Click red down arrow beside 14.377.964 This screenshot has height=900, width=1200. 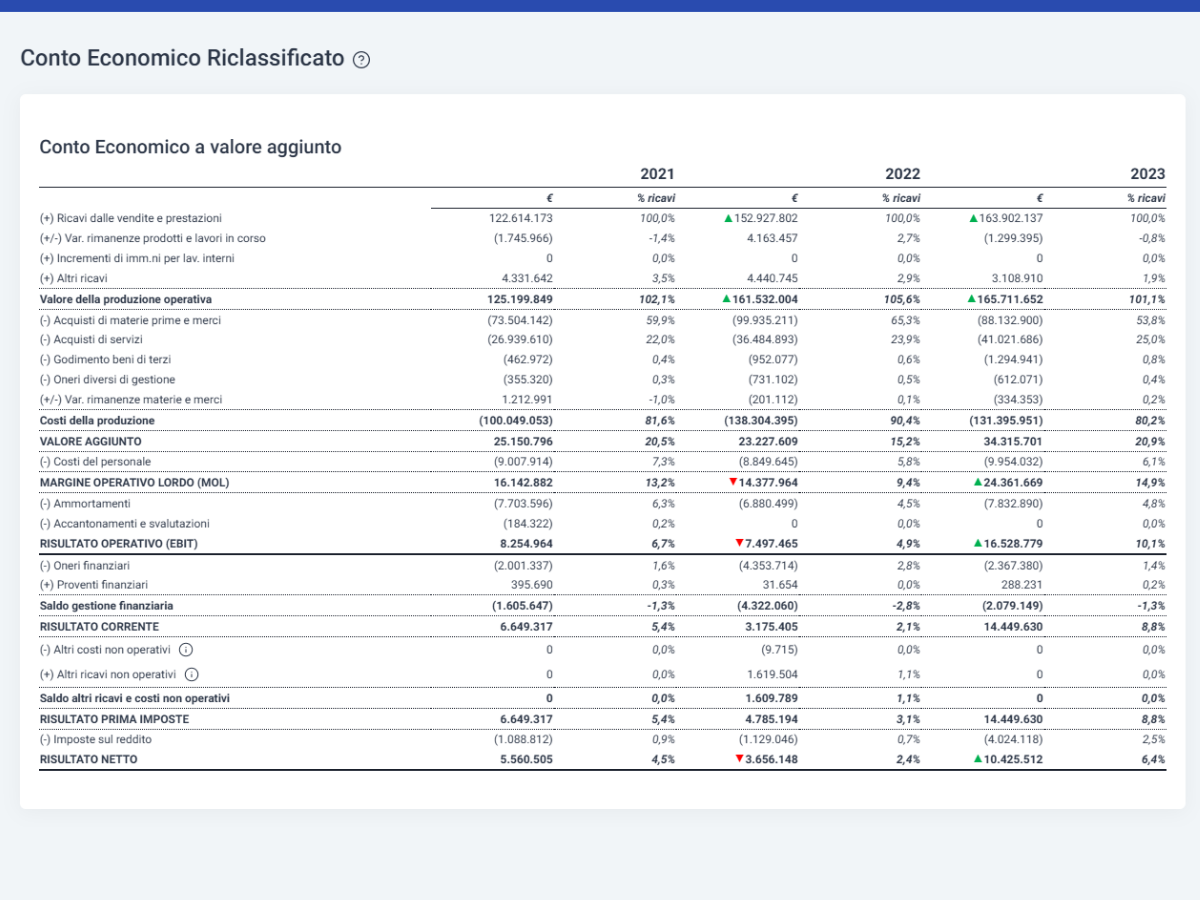click(x=733, y=482)
